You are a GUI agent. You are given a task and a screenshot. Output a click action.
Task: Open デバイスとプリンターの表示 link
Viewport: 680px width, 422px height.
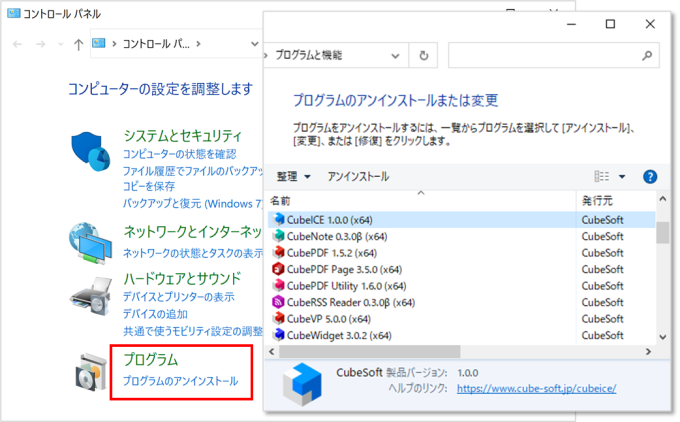(179, 297)
